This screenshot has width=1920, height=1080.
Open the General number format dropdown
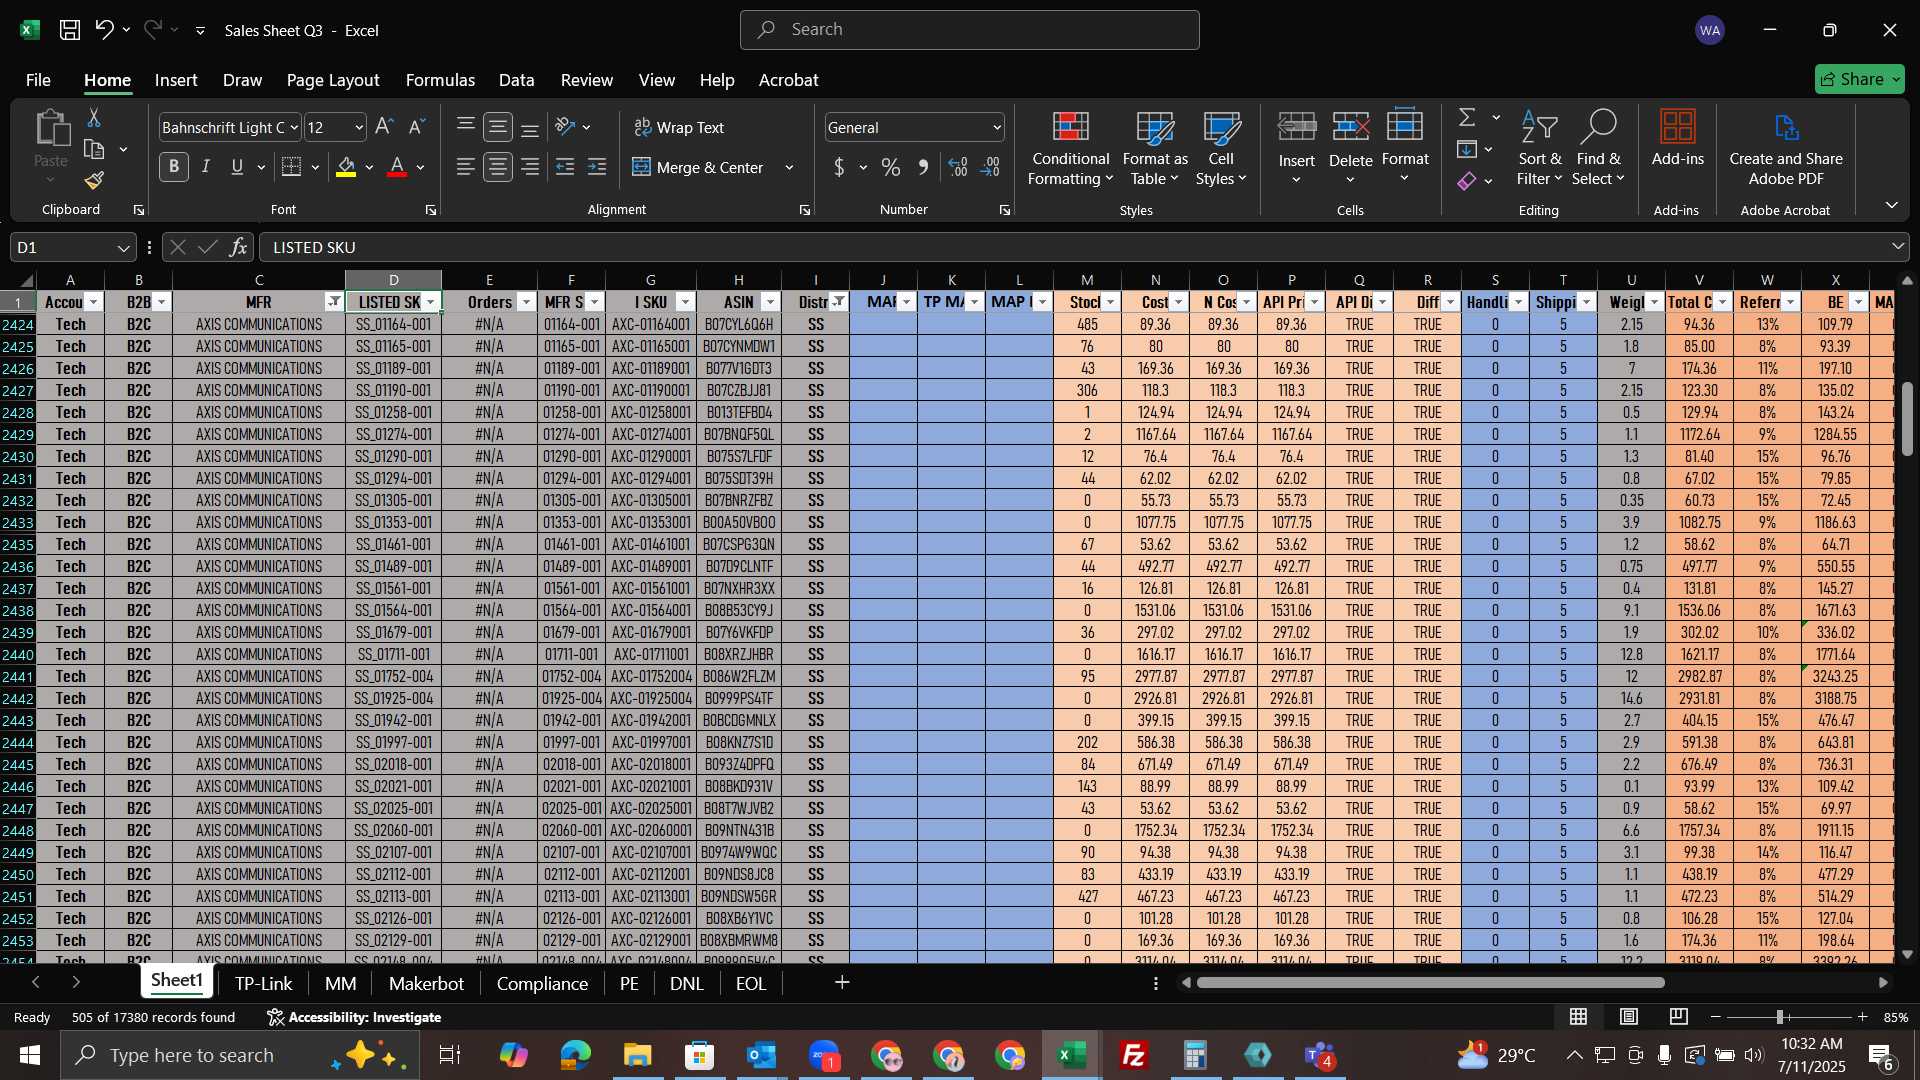pos(997,127)
